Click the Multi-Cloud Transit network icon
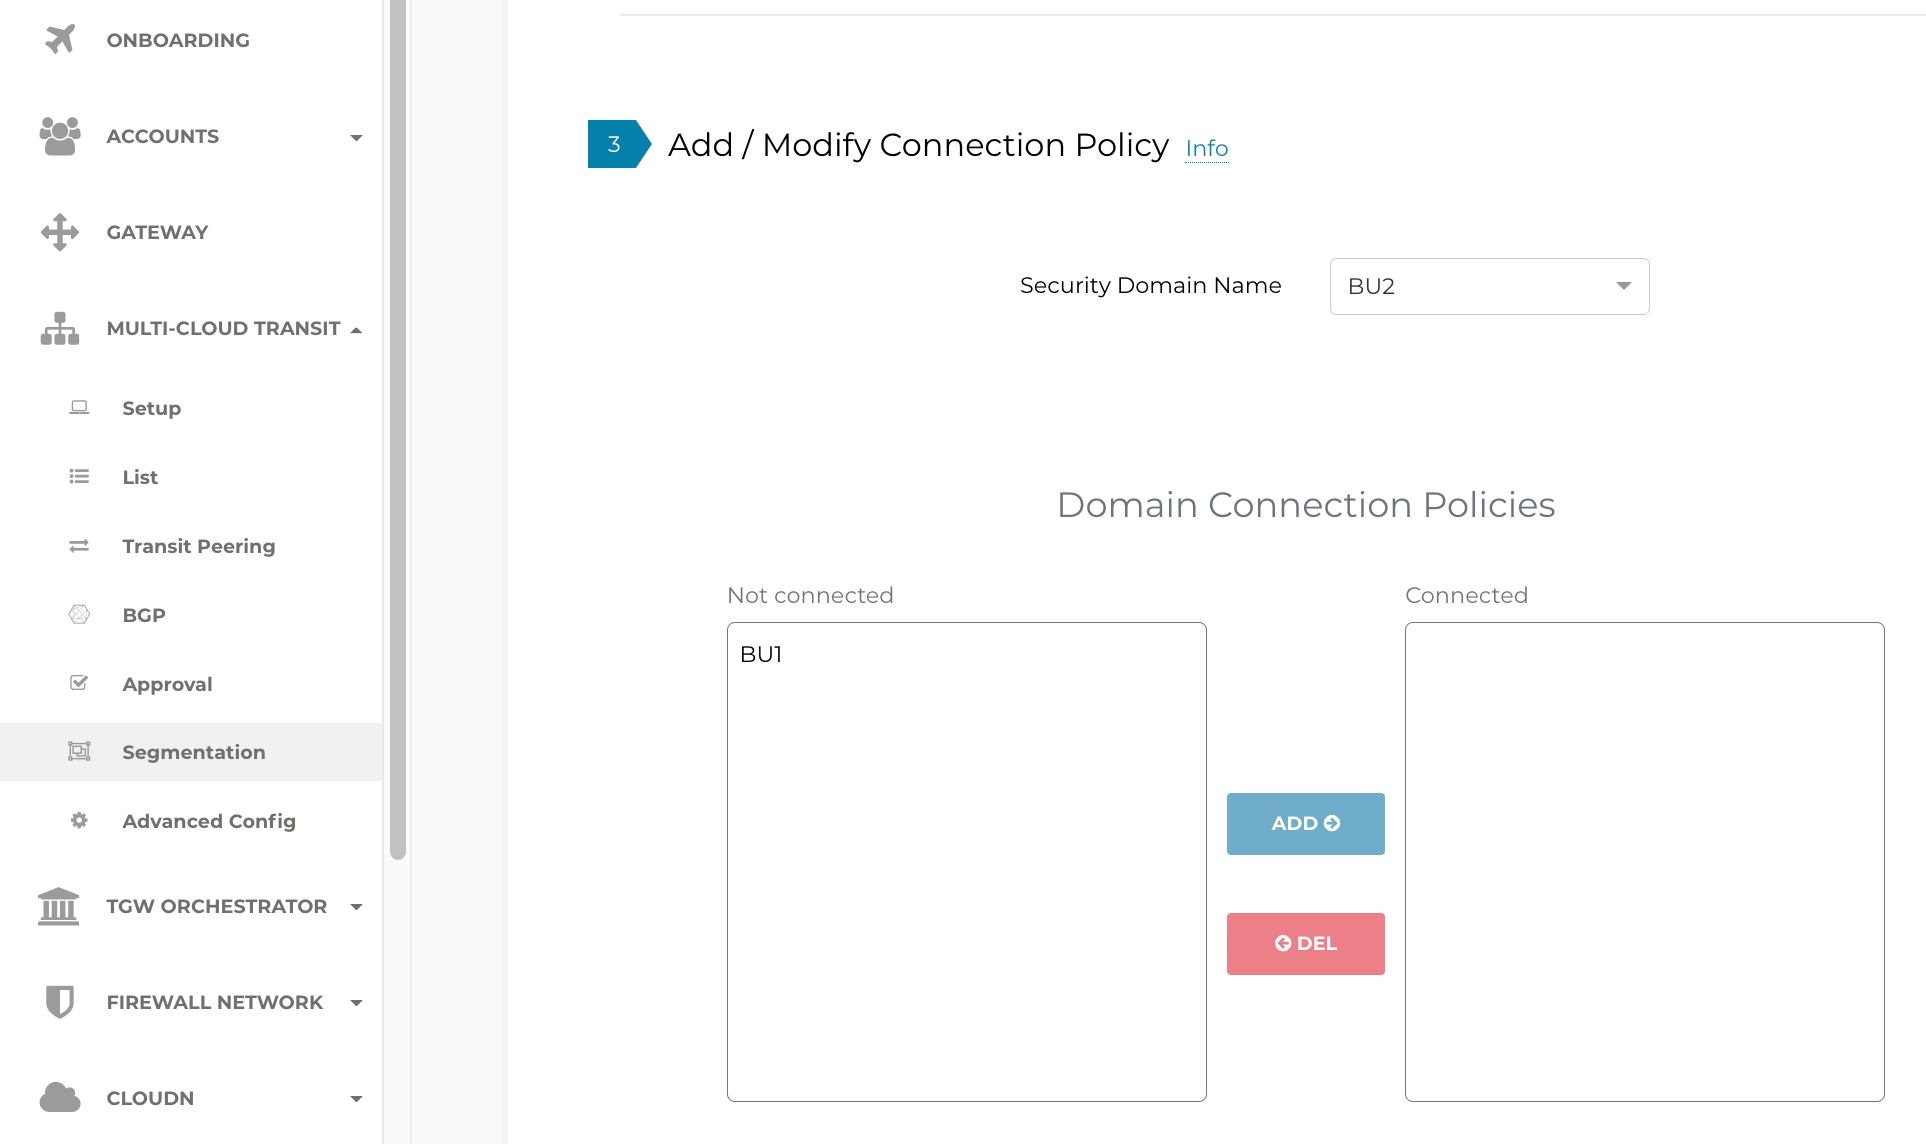This screenshot has width=1926, height=1144. click(x=60, y=328)
